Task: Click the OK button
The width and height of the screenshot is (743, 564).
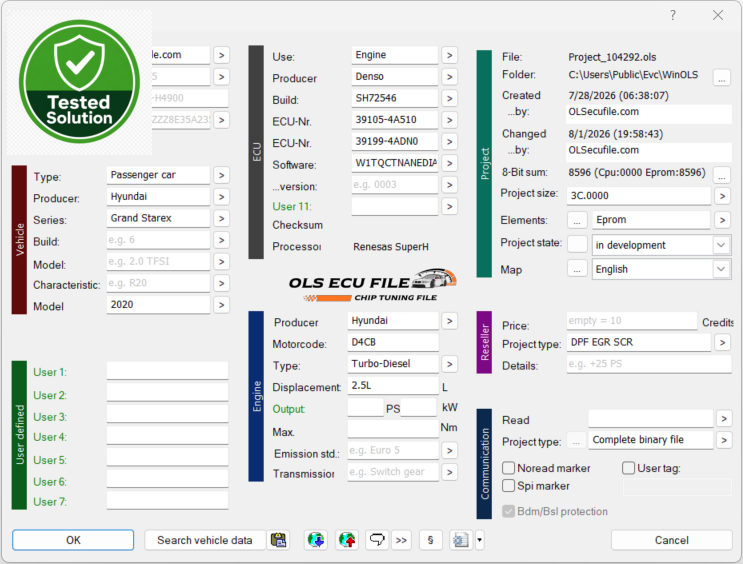Action: tap(73, 540)
